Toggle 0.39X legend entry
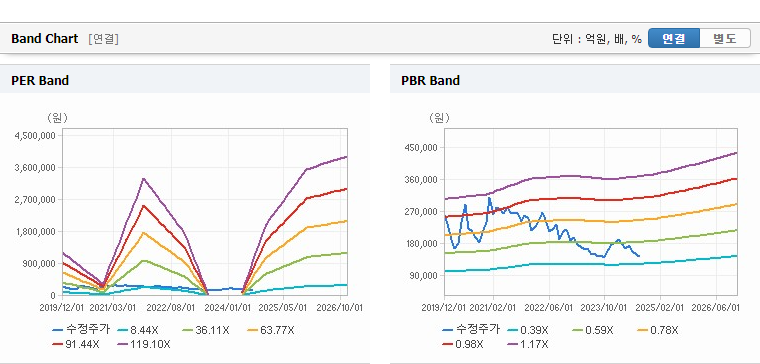The height and width of the screenshot is (364, 760). point(527,330)
